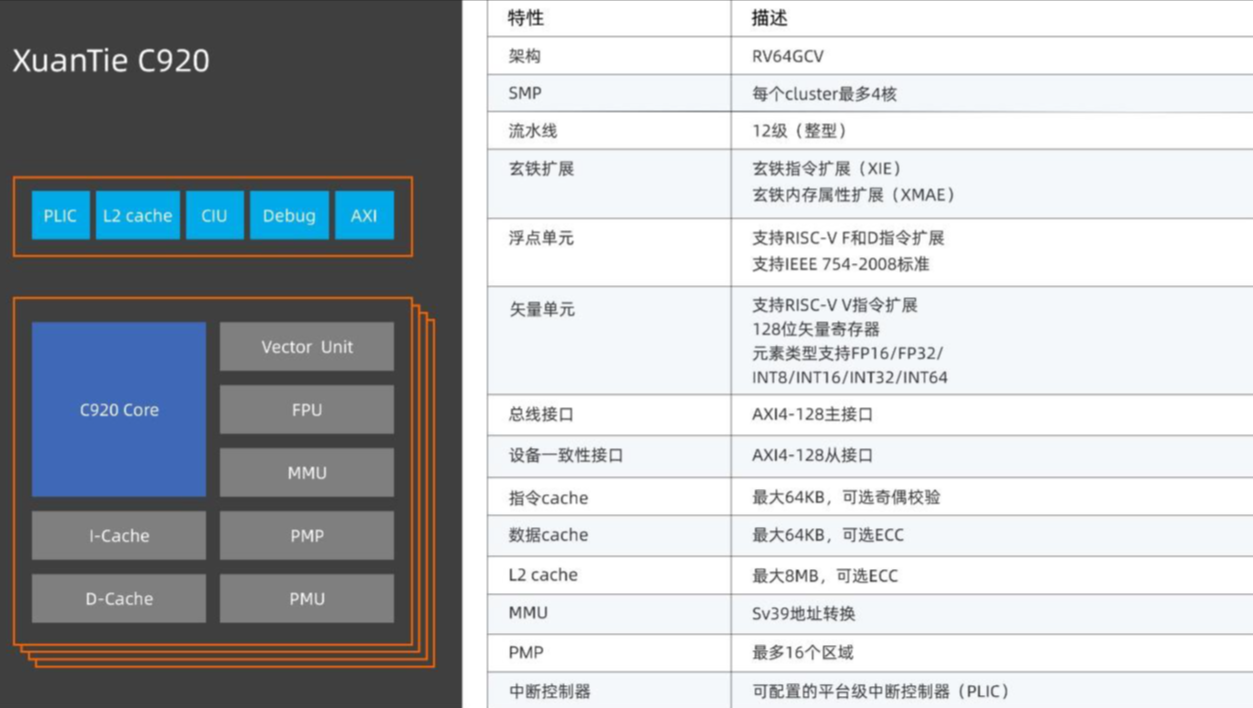Click the 流水线 row label

[533, 130]
